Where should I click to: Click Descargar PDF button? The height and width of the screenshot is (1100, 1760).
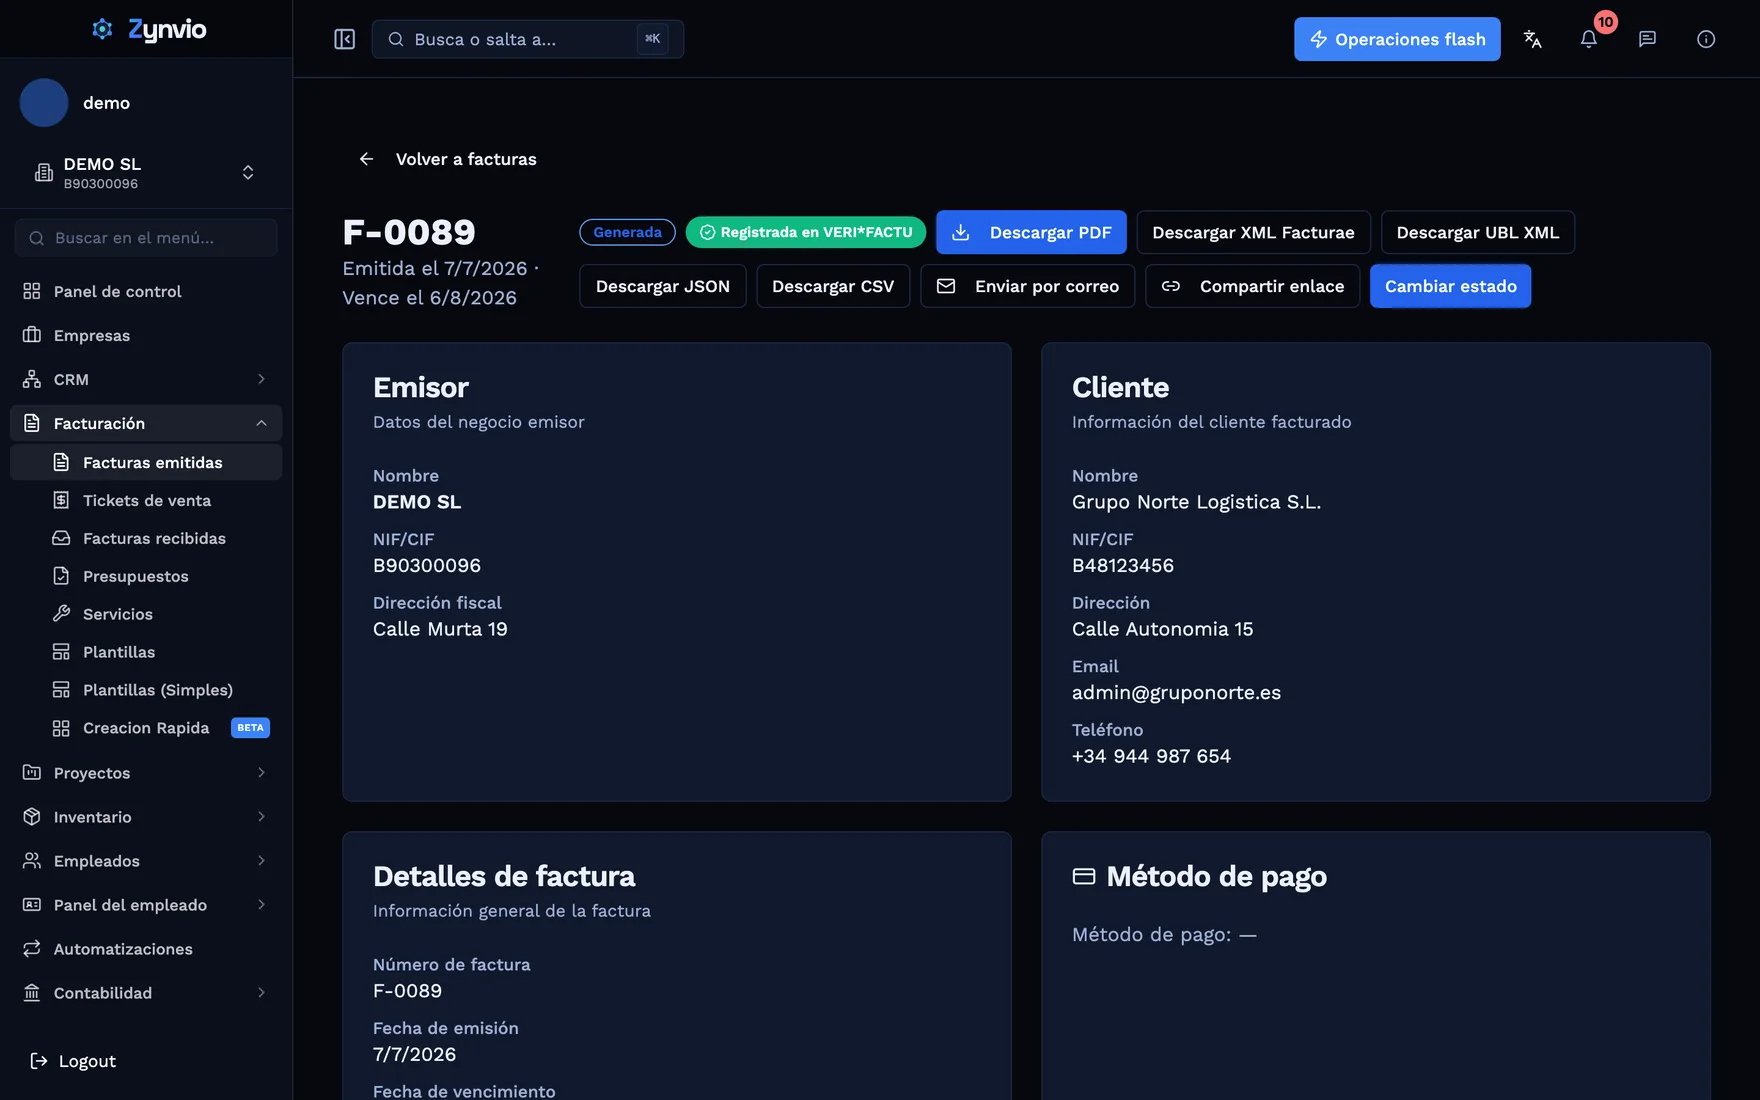tap(1031, 232)
